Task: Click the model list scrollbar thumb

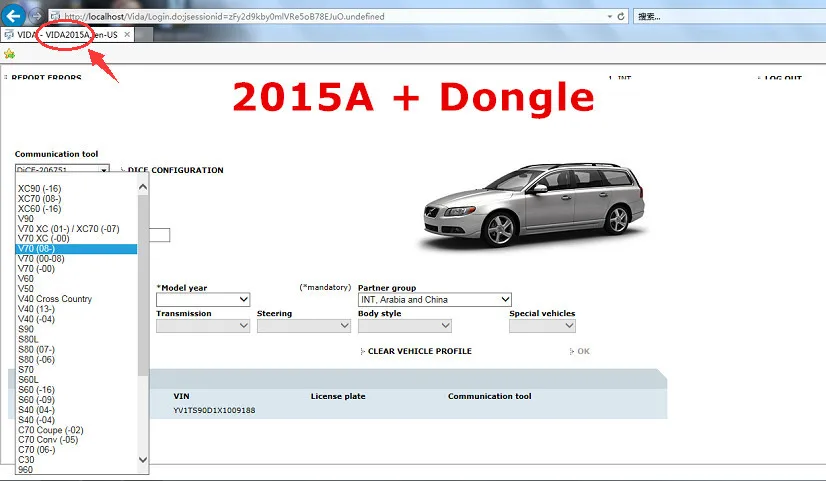Action: tap(143, 284)
